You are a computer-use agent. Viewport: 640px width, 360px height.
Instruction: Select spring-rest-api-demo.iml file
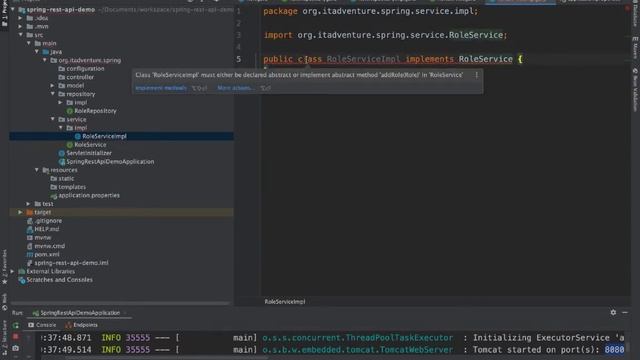pos(71,263)
